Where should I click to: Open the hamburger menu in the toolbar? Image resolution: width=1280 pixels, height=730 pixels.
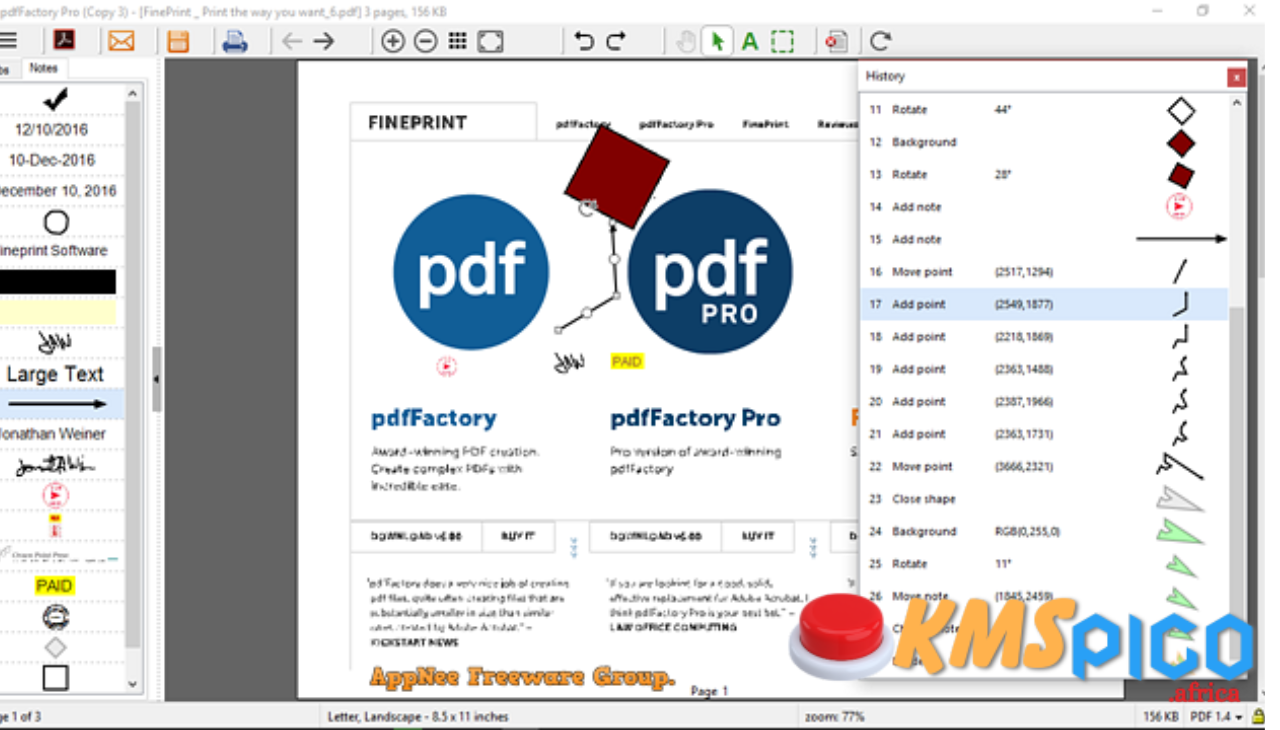pyautogui.click(x=8, y=41)
